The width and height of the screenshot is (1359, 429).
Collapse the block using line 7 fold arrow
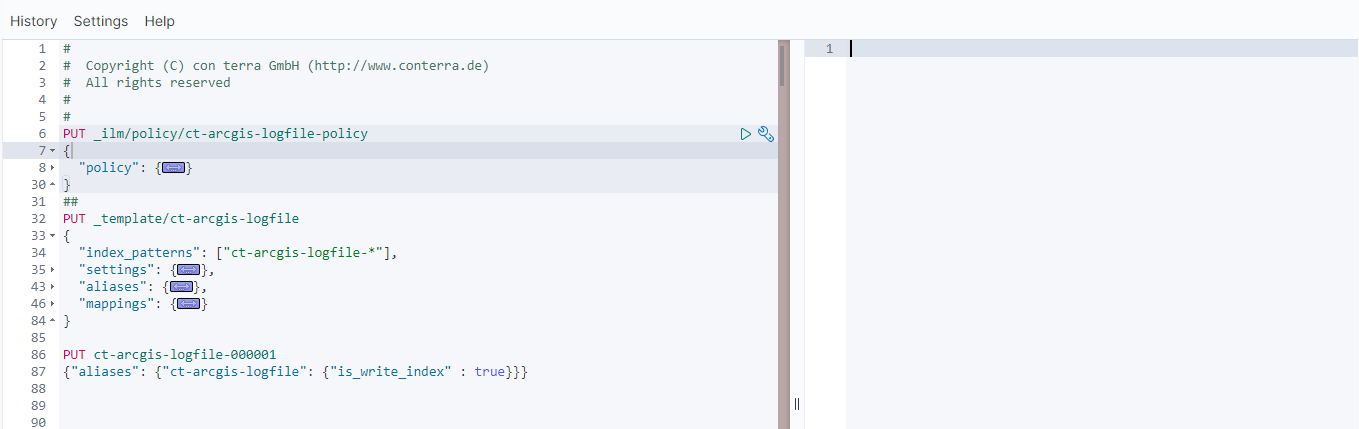point(52,151)
